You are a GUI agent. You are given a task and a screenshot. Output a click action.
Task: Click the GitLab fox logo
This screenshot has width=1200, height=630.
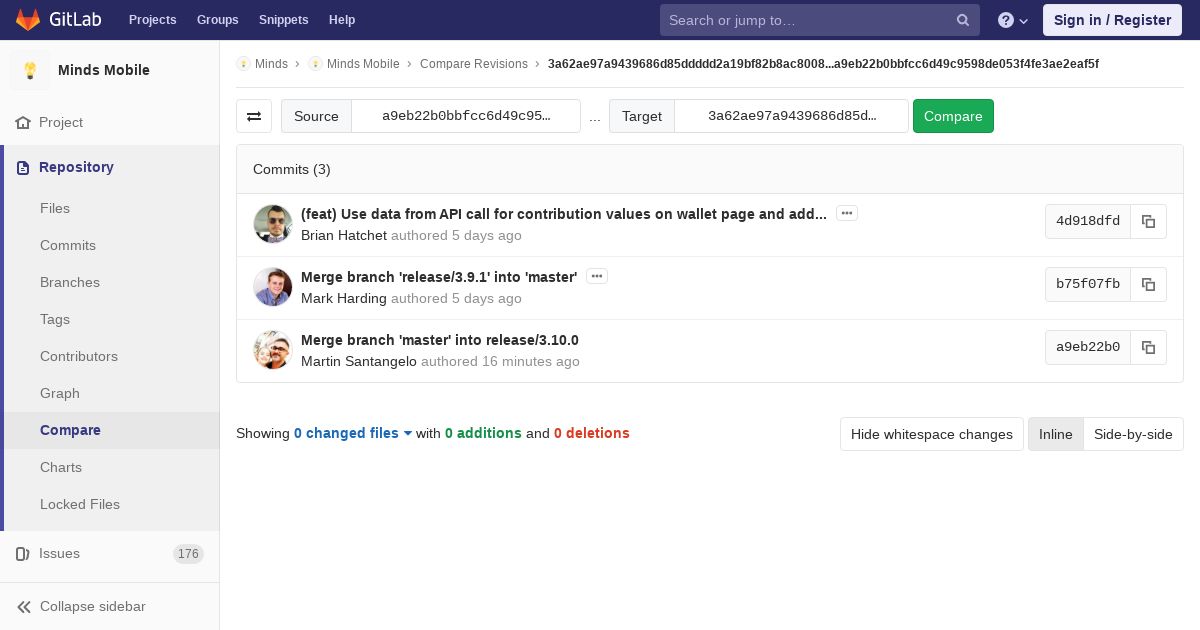[x=28, y=20]
